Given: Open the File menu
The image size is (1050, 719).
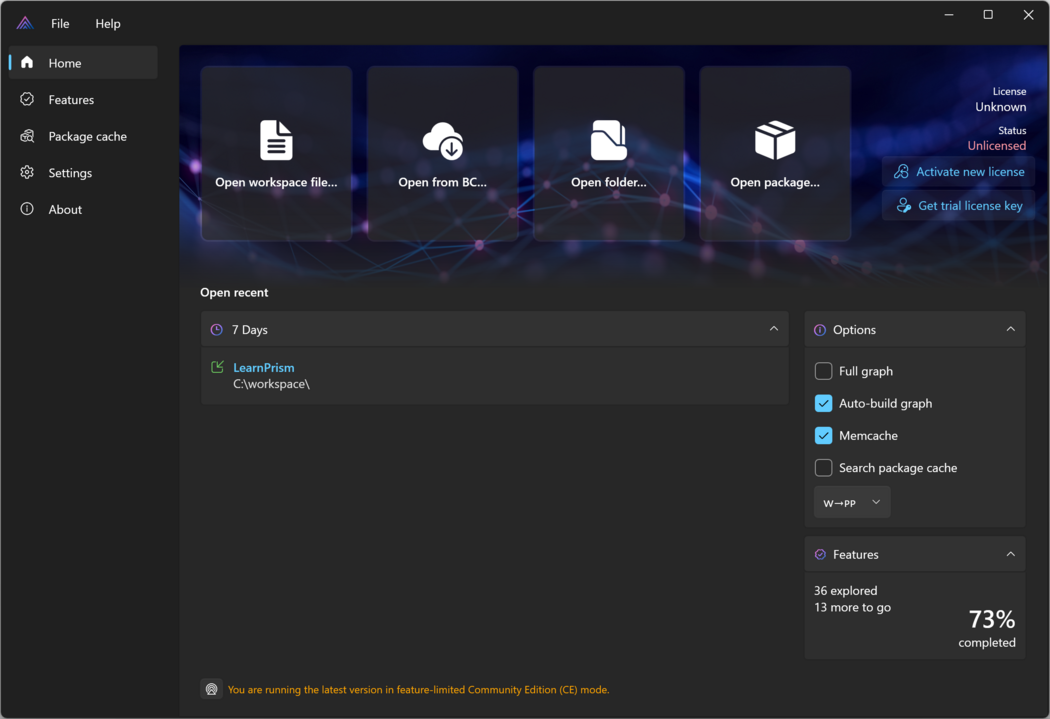Looking at the screenshot, I should point(60,23).
